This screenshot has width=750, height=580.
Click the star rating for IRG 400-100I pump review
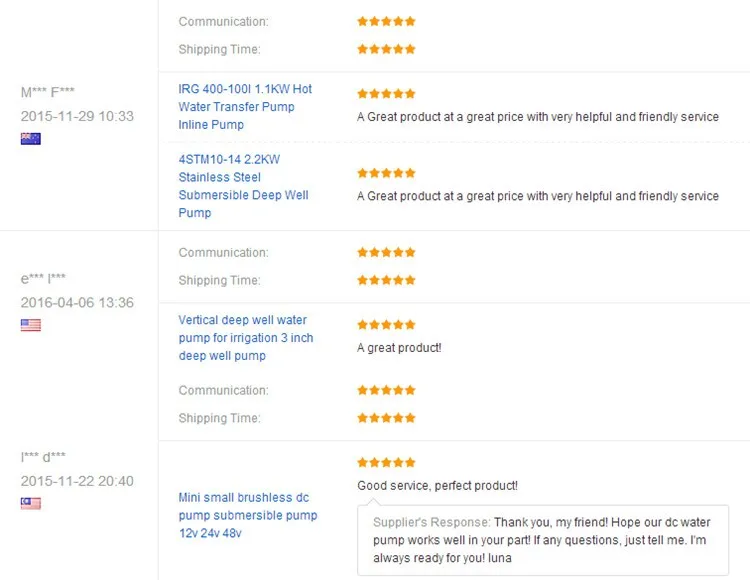(386, 94)
